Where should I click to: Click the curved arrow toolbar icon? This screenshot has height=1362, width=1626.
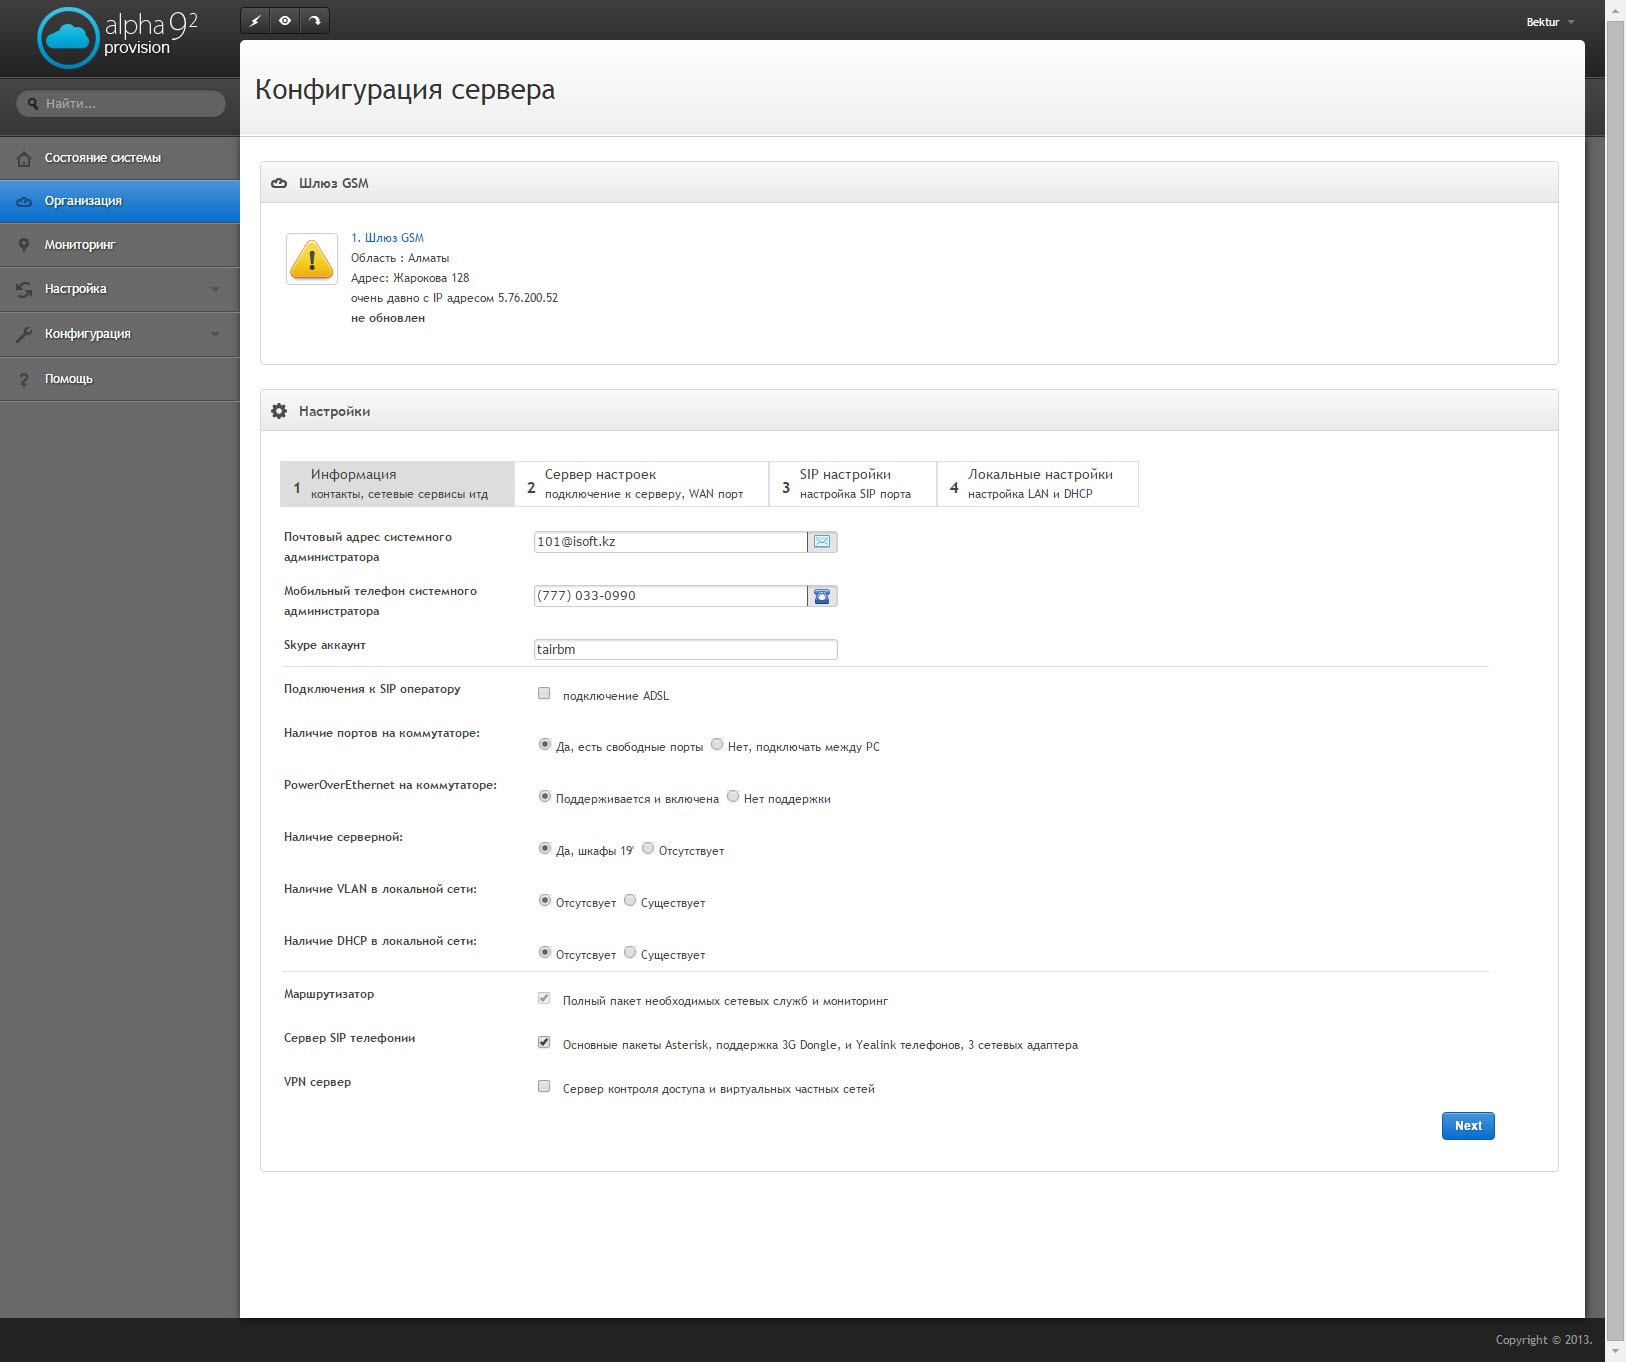pos(315,21)
